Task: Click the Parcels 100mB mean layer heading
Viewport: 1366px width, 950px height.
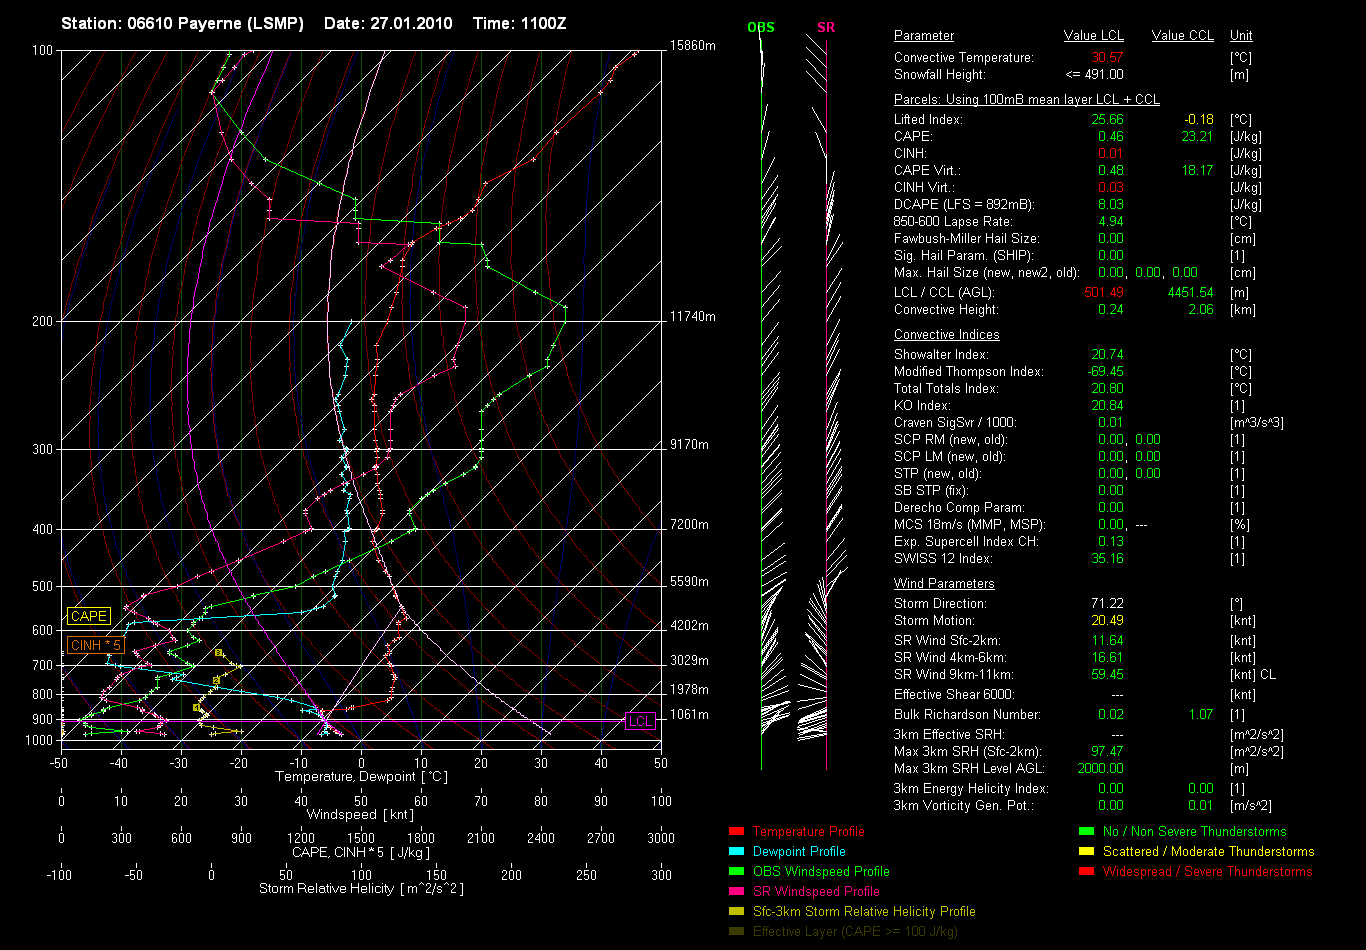Action: coord(1026,100)
